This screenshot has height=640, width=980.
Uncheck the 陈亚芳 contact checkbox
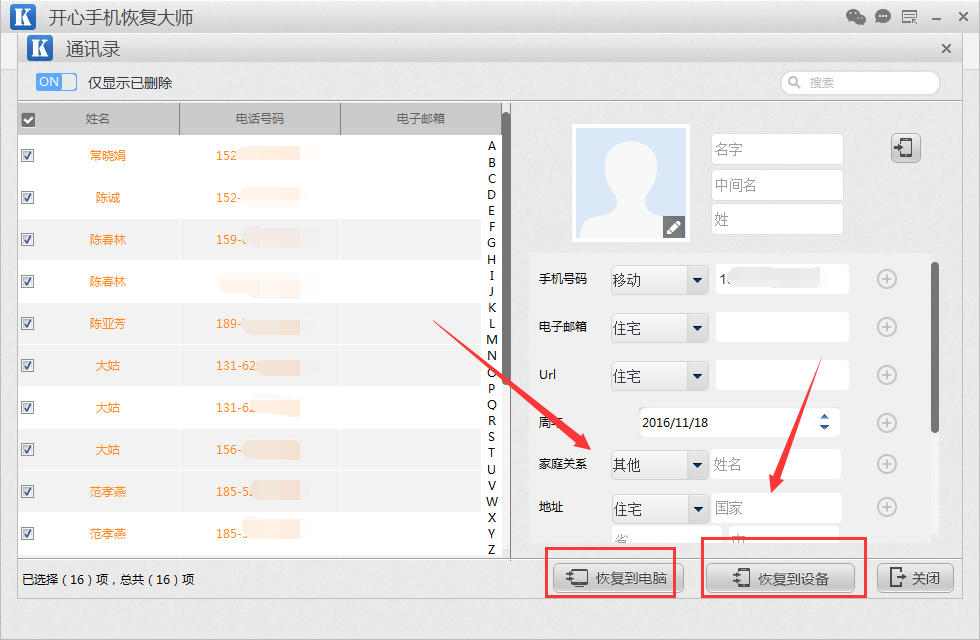point(28,323)
